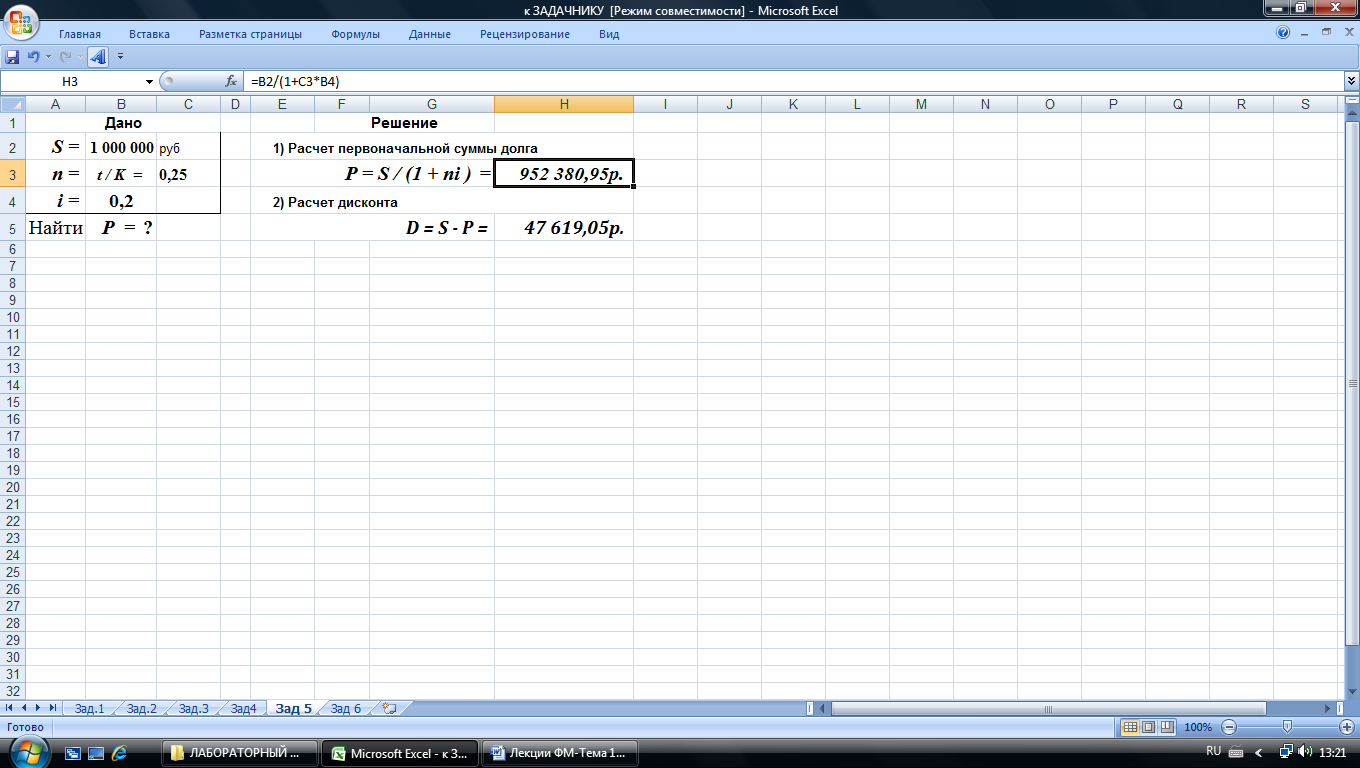The width and height of the screenshot is (1360, 768).
Task: Click vertical scrollbar down arrow
Action: pos(1351,692)
